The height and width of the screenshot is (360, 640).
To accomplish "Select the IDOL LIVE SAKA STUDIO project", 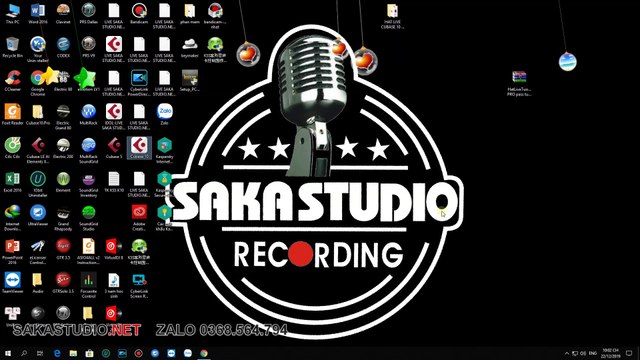I will pos(114,117).
